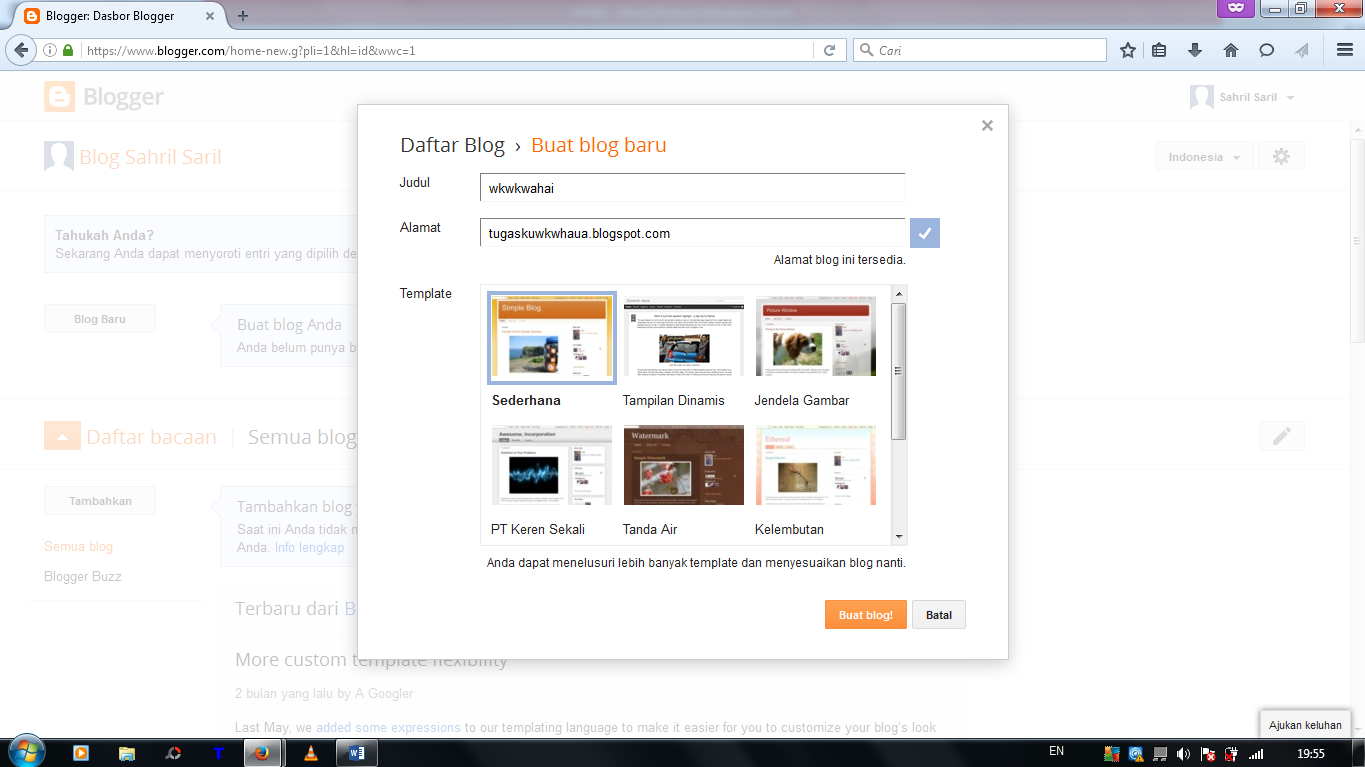Image resolution: width=1365 pixels, height=767 pixels.
Task: Select the Sederhana template thumbnail
Action: tap(552, 338)
